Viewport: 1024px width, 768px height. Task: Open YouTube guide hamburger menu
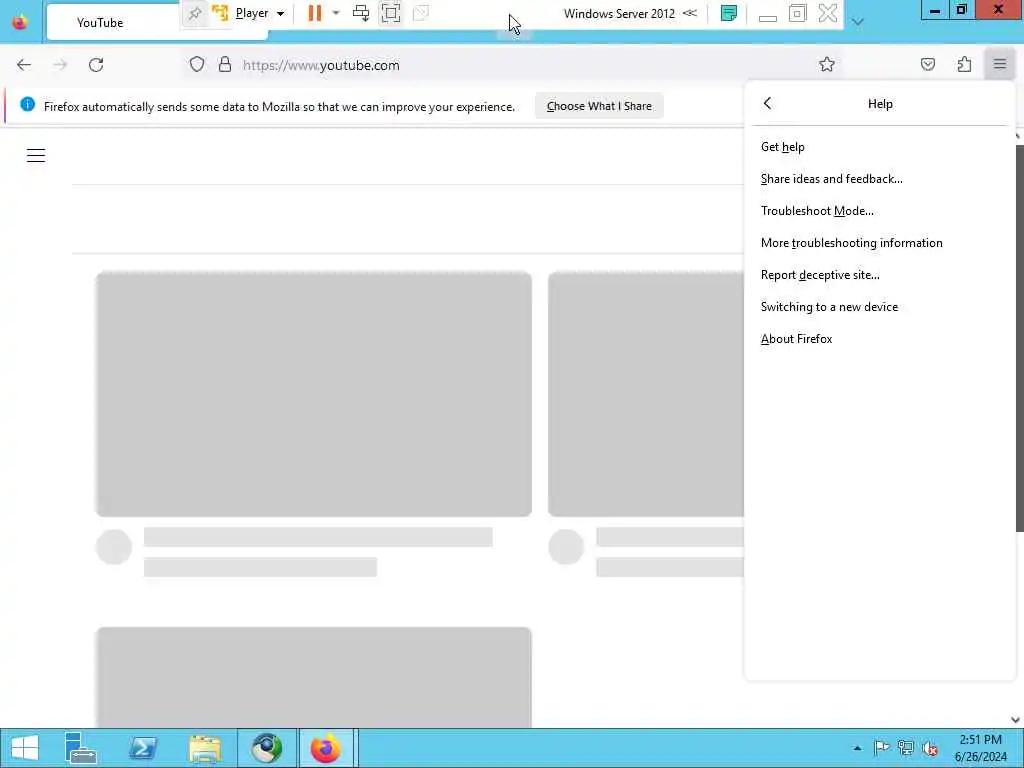pos(36,155)
